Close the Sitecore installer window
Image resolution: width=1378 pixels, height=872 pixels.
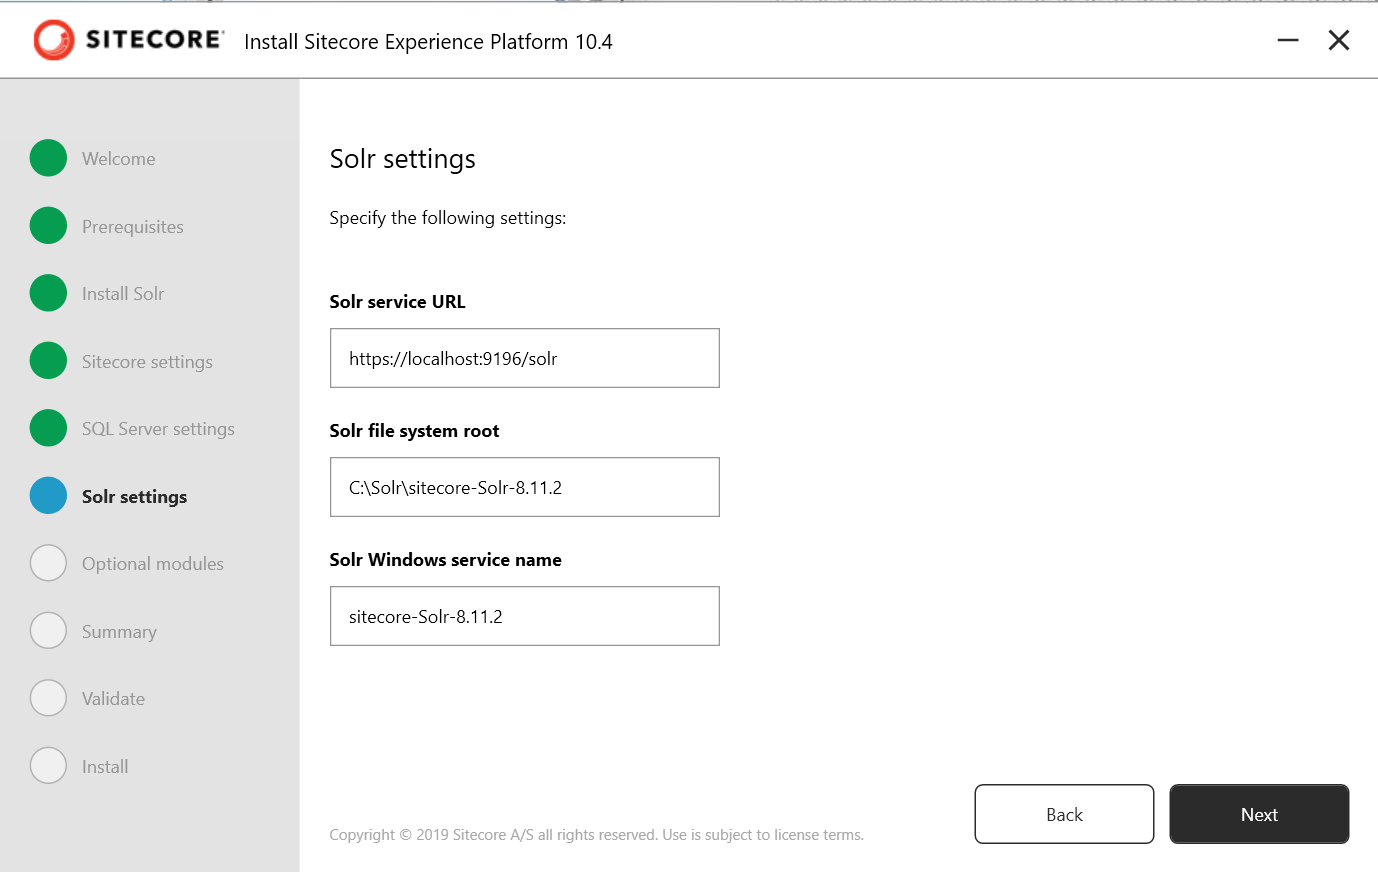[x=1339, y=40]
